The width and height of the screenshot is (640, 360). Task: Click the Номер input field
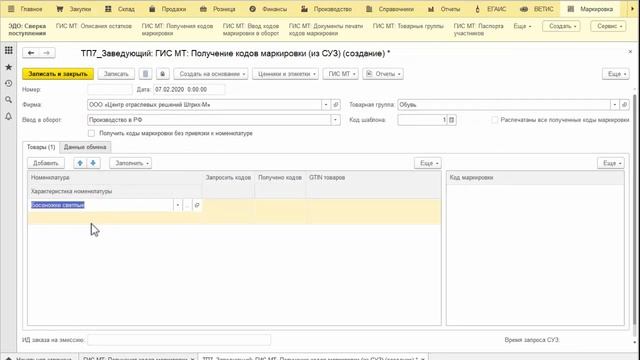(x=110, y=89)
